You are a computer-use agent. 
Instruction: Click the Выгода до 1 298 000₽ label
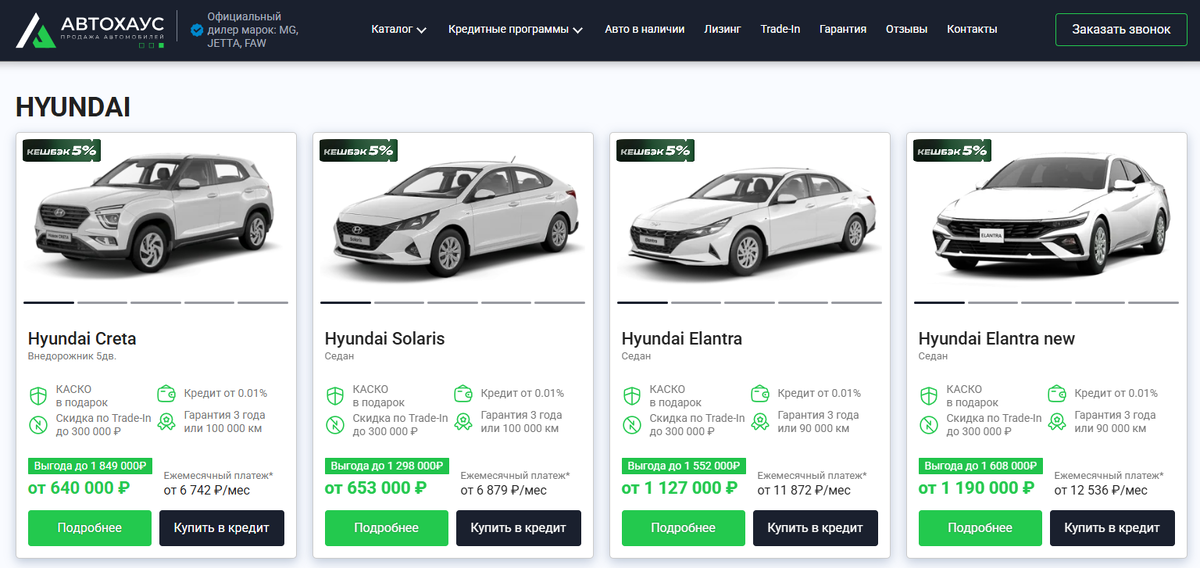click(386, 466)
